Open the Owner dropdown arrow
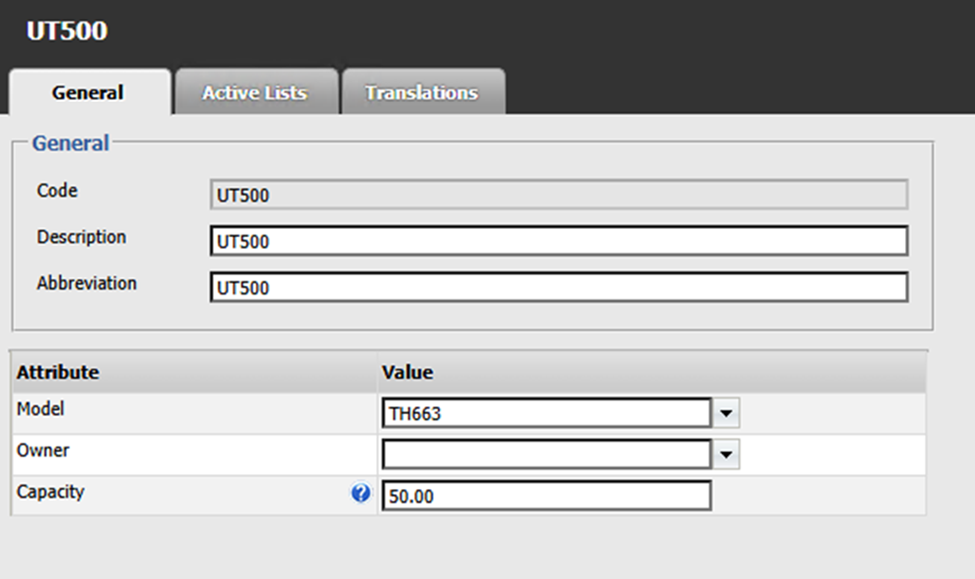This screenshot has width=975, height=579. 726,455
